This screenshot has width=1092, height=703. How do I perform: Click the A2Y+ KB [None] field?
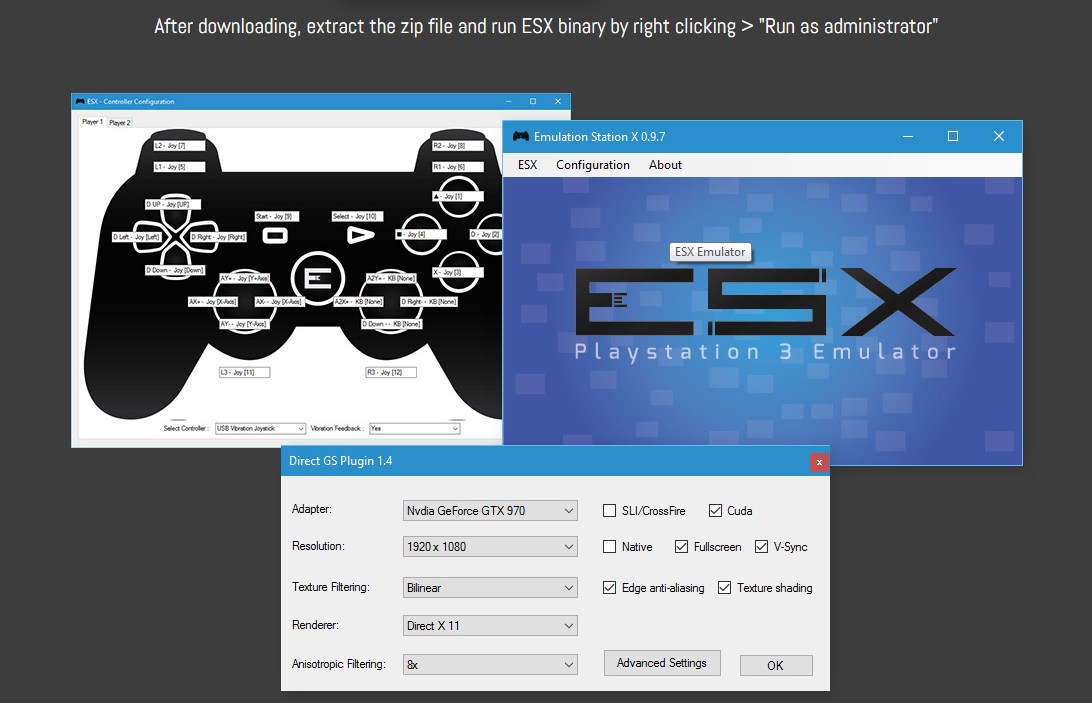click(391, 278)
